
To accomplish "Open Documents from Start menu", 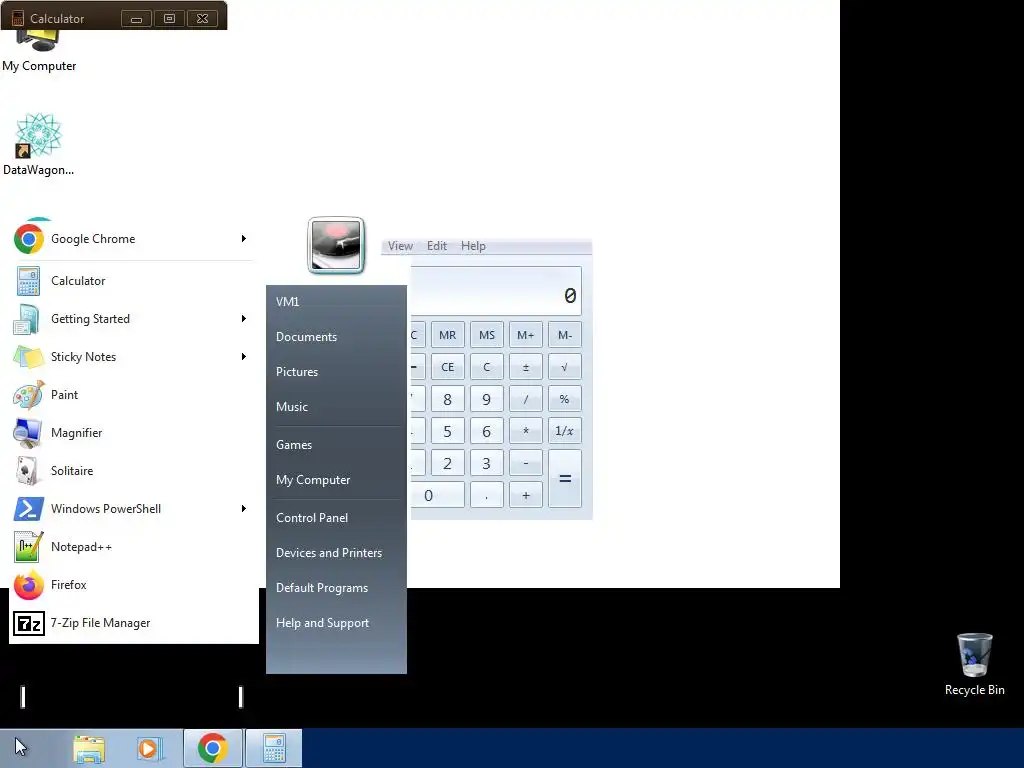I will [336, 337].
